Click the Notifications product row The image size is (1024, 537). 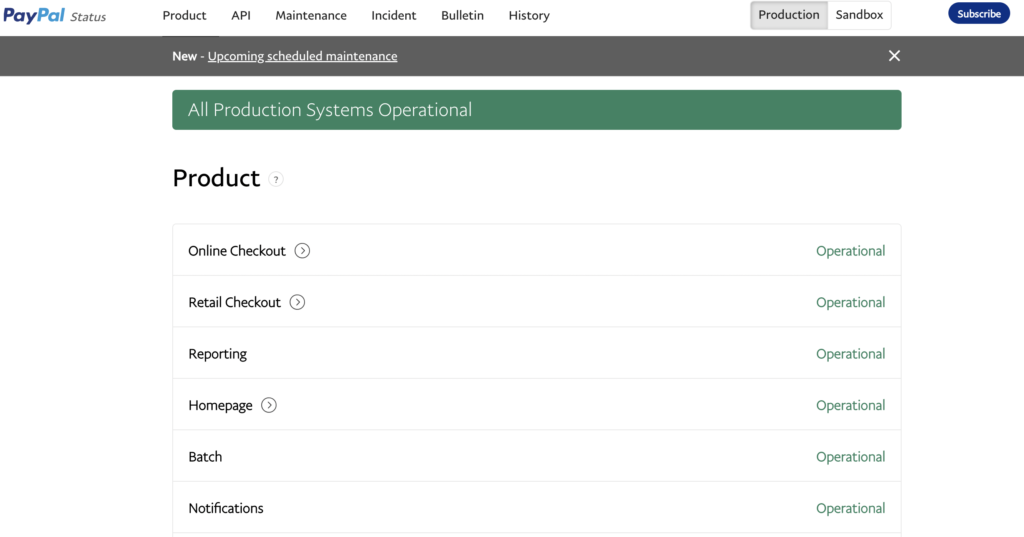[537, 508]
